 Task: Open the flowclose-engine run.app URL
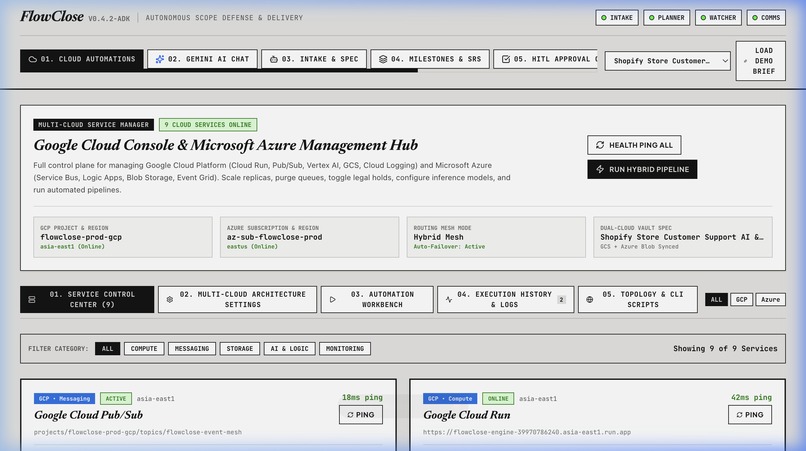coord(527,432)
